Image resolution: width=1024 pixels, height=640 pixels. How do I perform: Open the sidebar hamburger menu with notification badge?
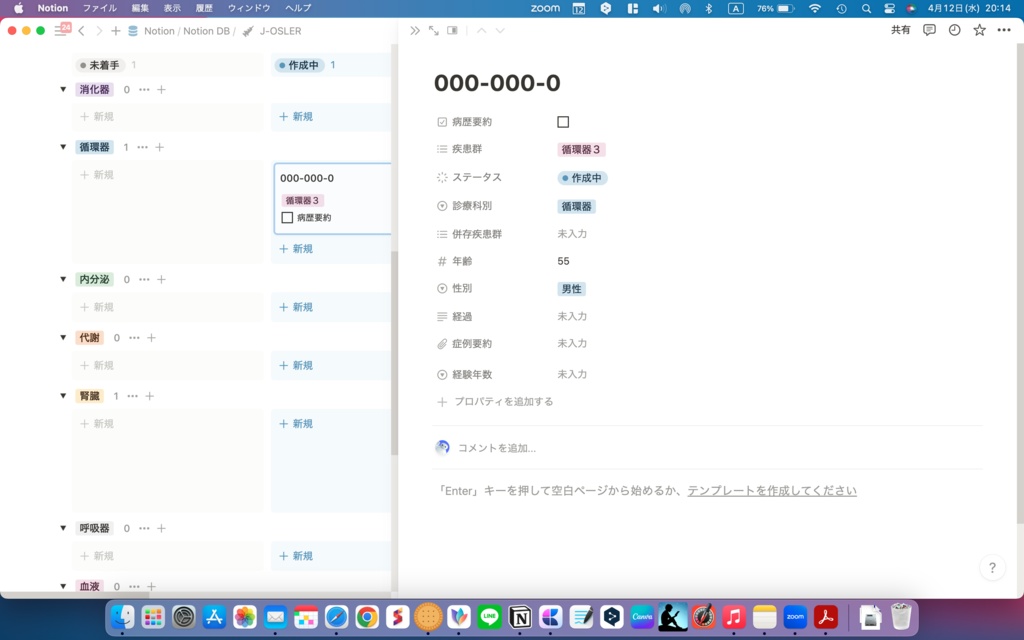coord(61,31)
